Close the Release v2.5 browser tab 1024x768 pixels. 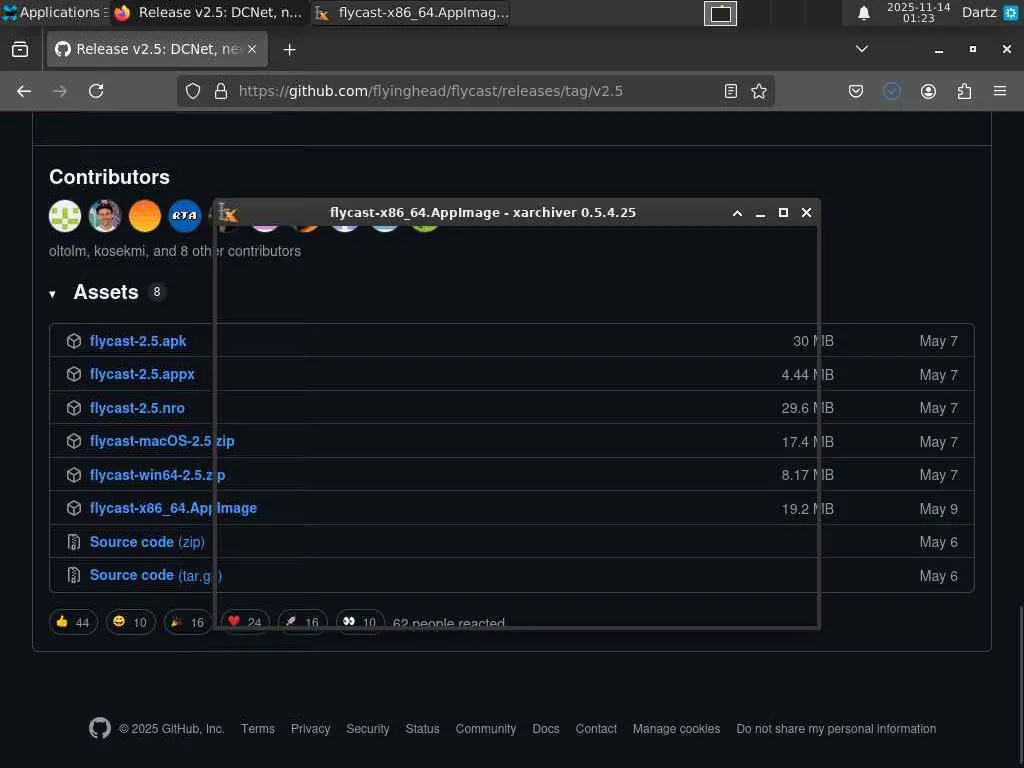252,49
